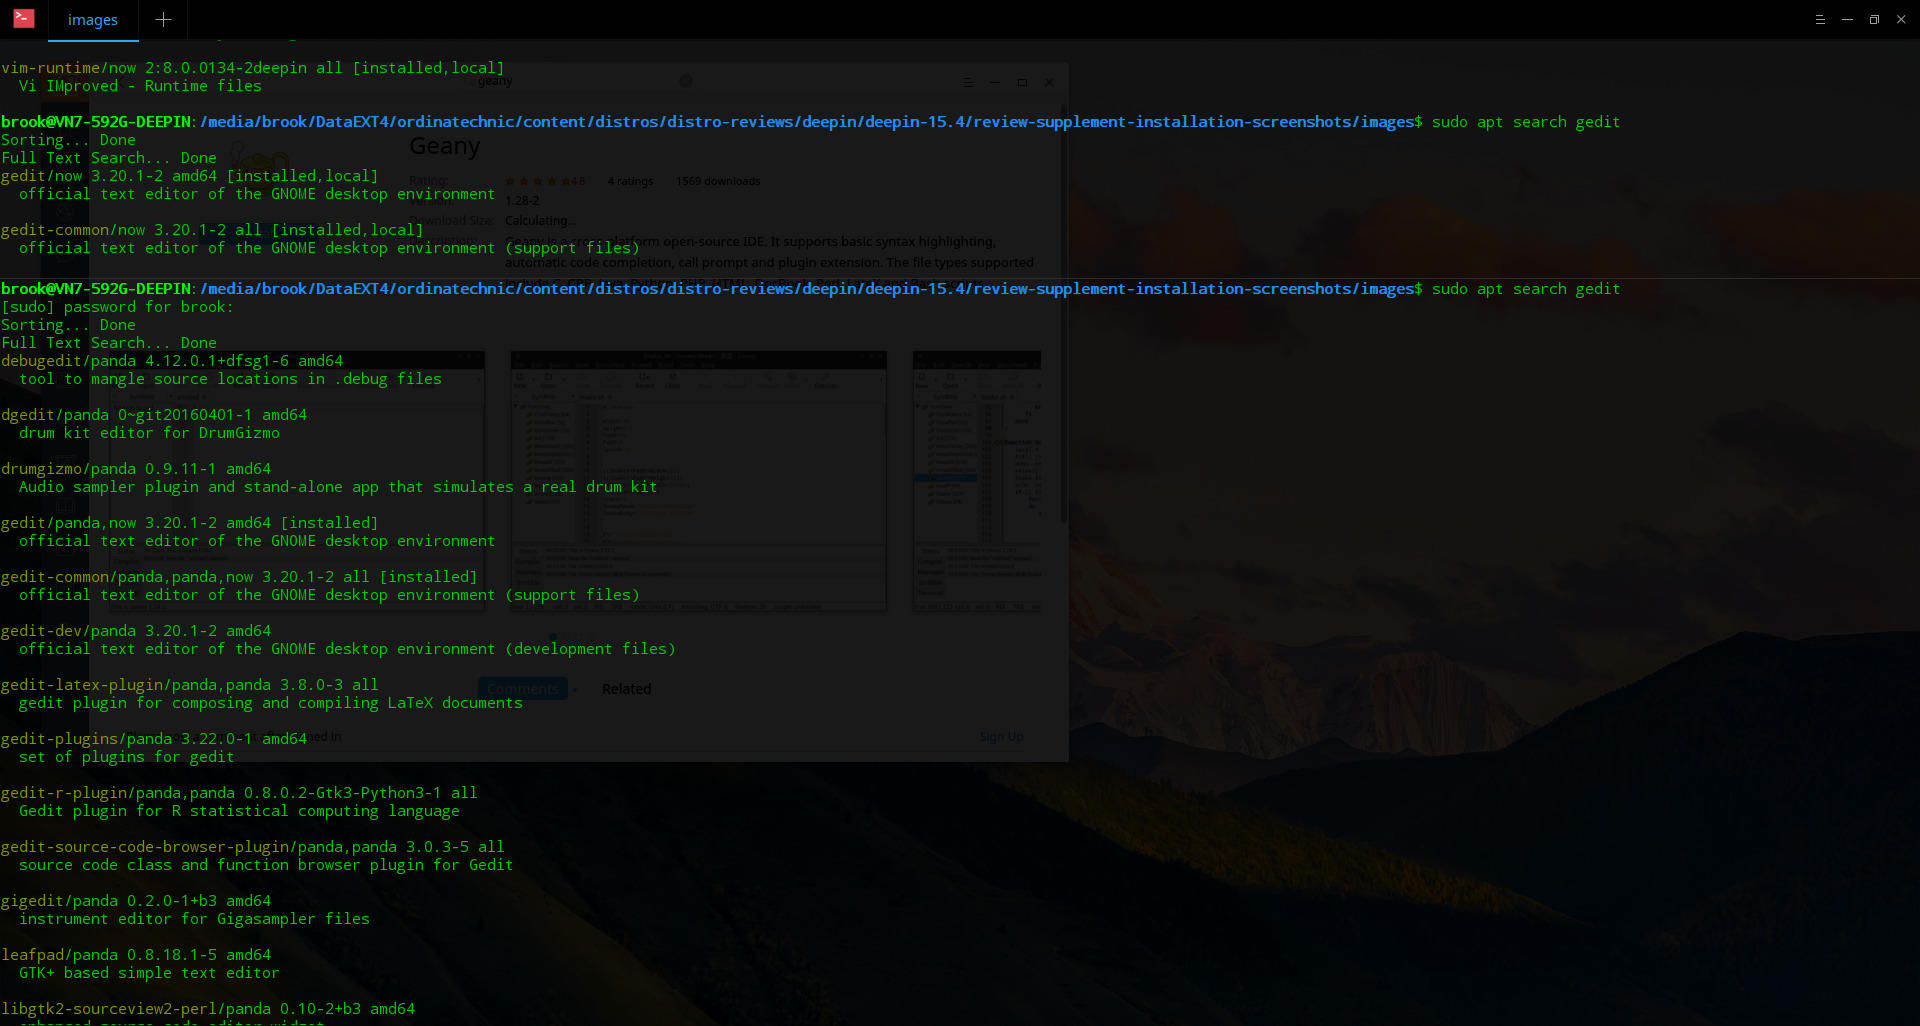Open the rightmost Geany screenshot thumbnail
The width and height of the screenshot is (1920, 1026).
click(x=977, y=481)
